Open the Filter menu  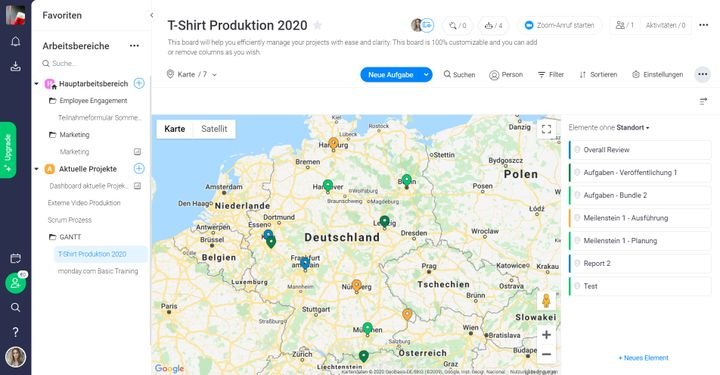[x=551, y=74]
